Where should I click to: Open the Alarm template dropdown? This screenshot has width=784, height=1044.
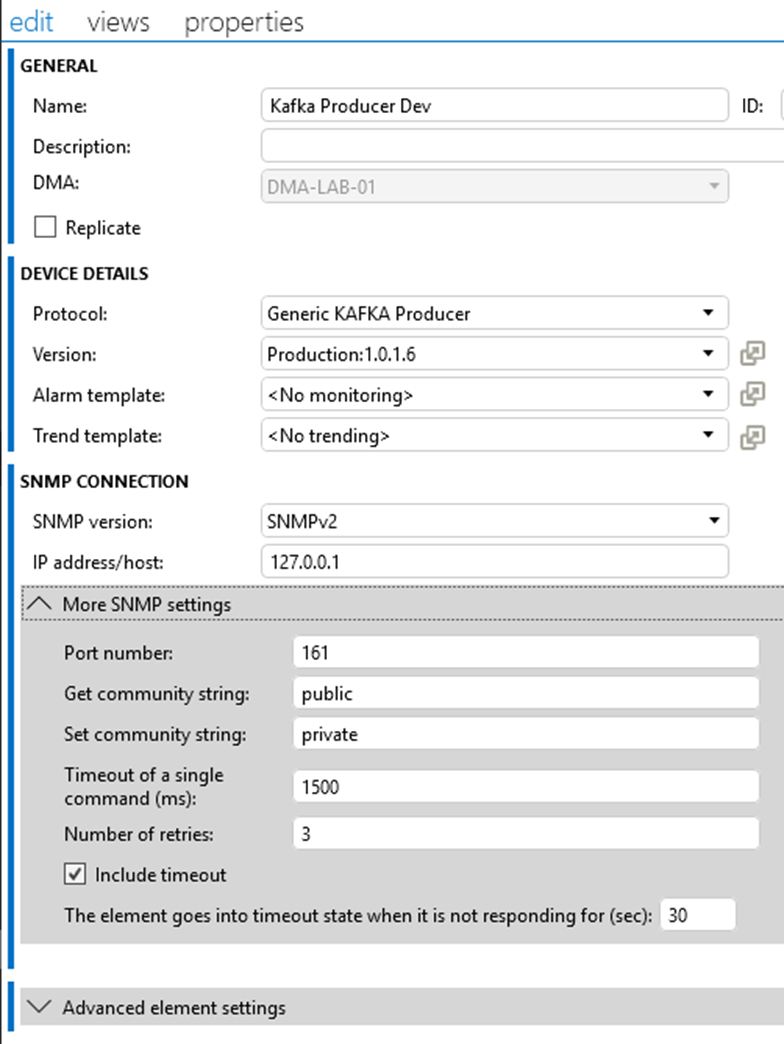pyautogui.click(x=708, y=395)
